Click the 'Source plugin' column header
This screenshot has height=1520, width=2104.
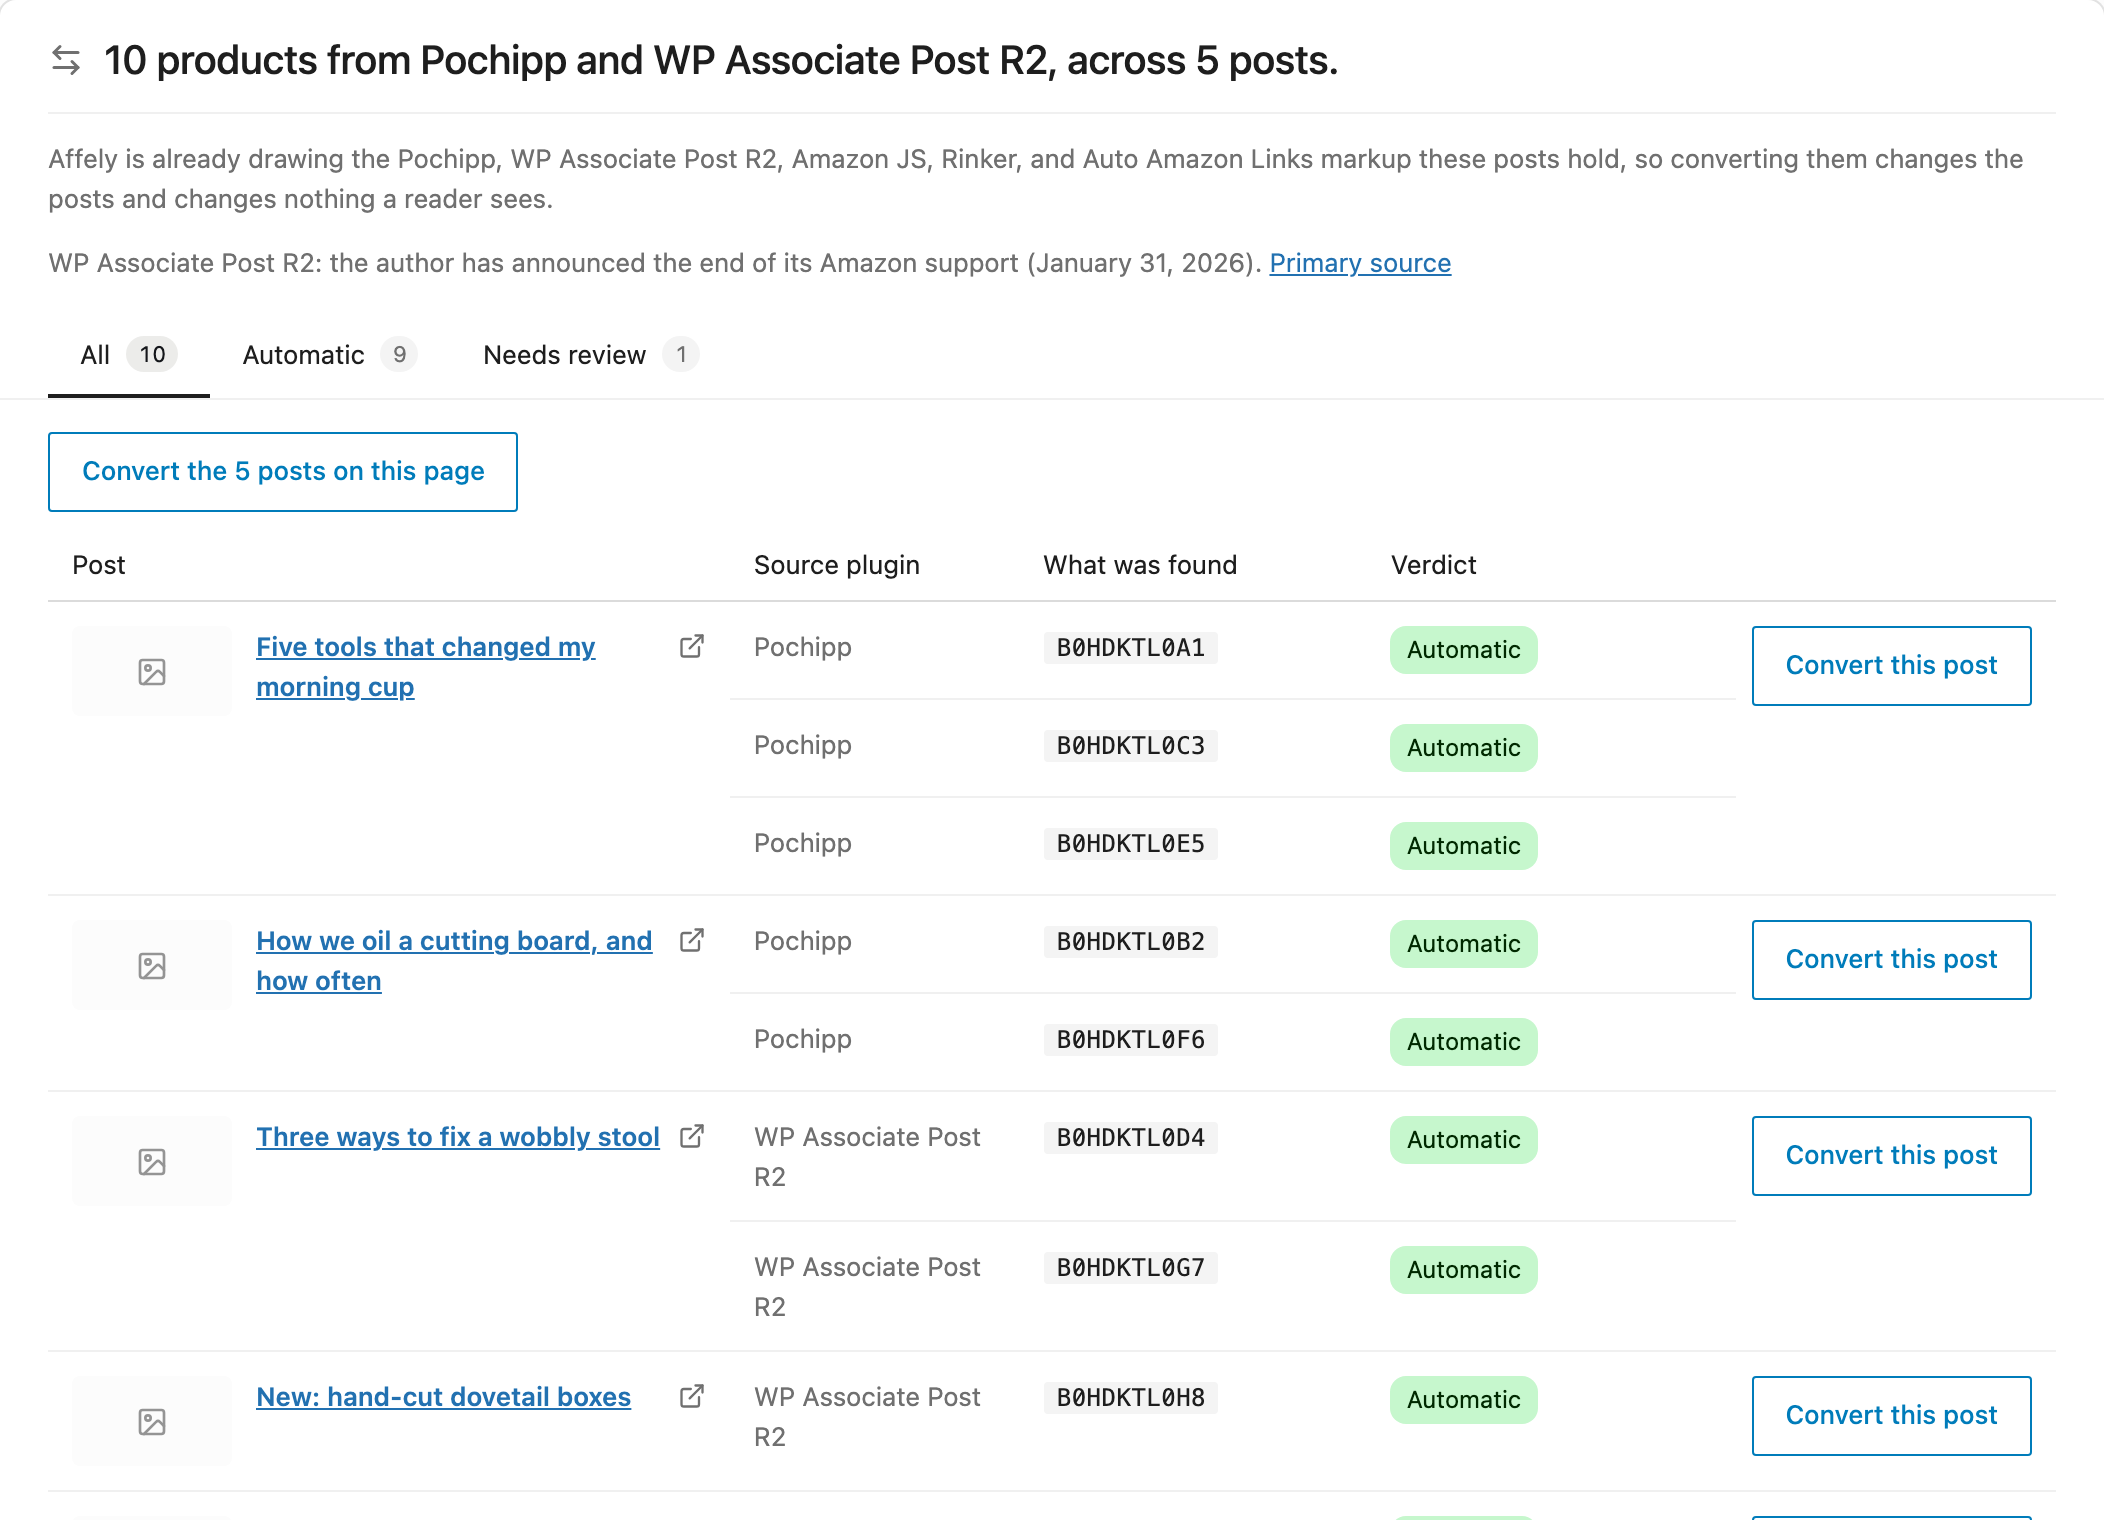click(x=836, y=565)
